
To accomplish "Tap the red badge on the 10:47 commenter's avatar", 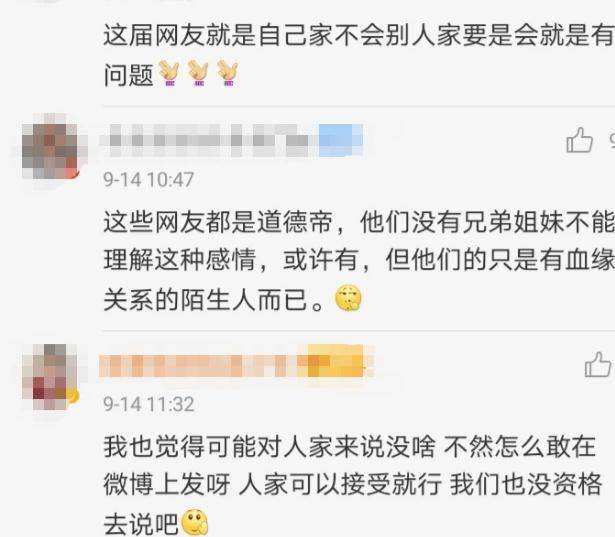I will click(x=73, y=171).
